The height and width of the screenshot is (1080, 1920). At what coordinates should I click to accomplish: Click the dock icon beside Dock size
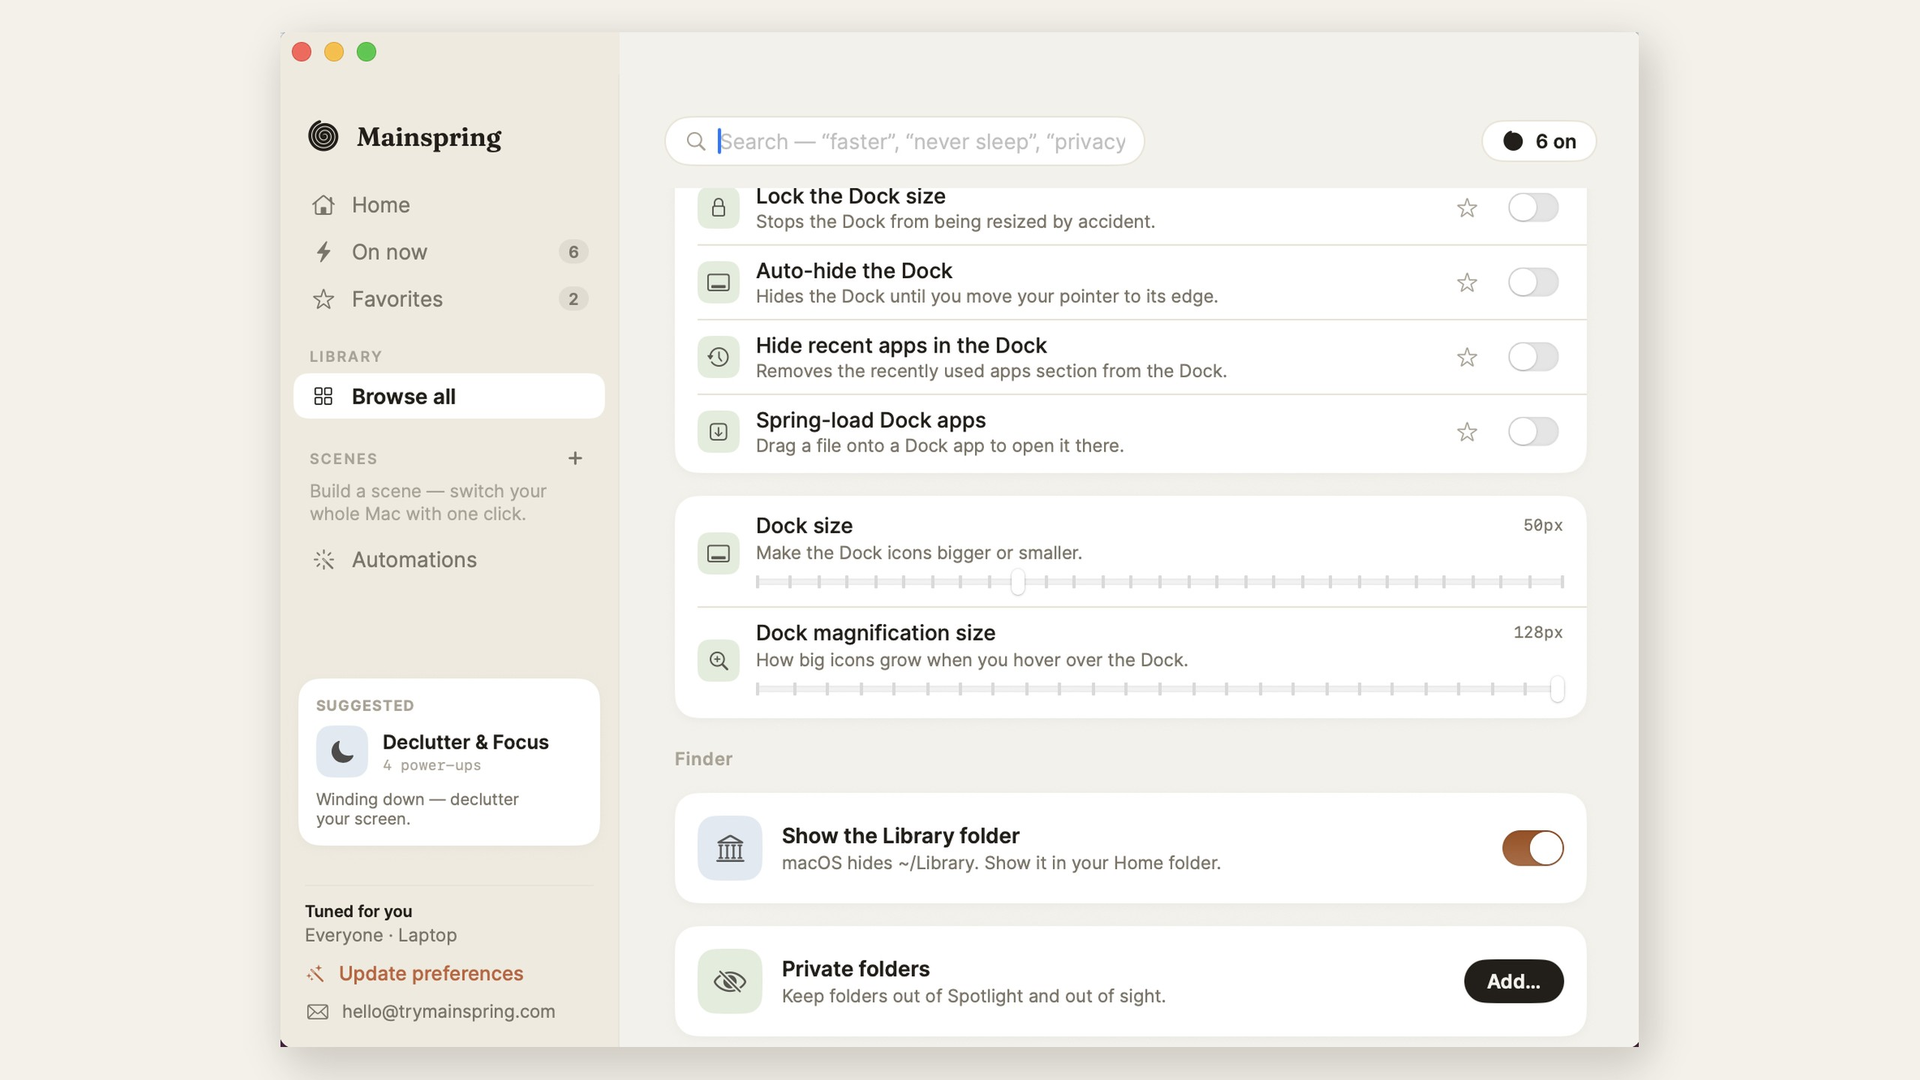point(718,553)
